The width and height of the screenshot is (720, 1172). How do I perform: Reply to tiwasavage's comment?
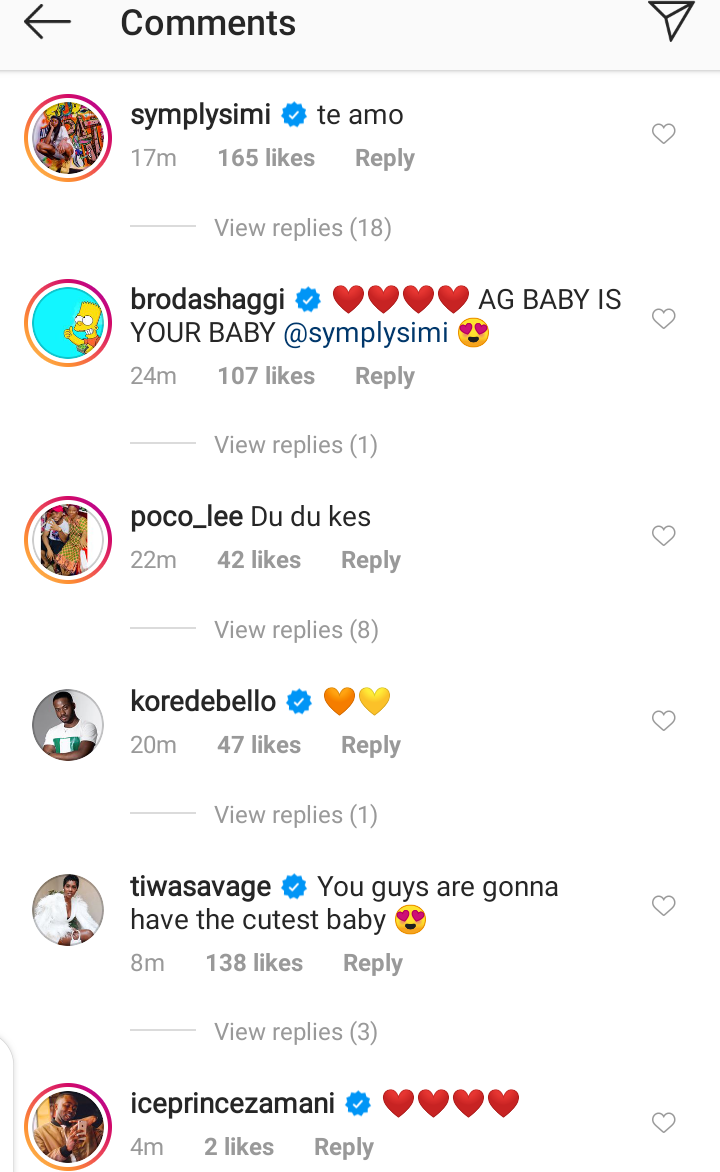click(372, 963)
